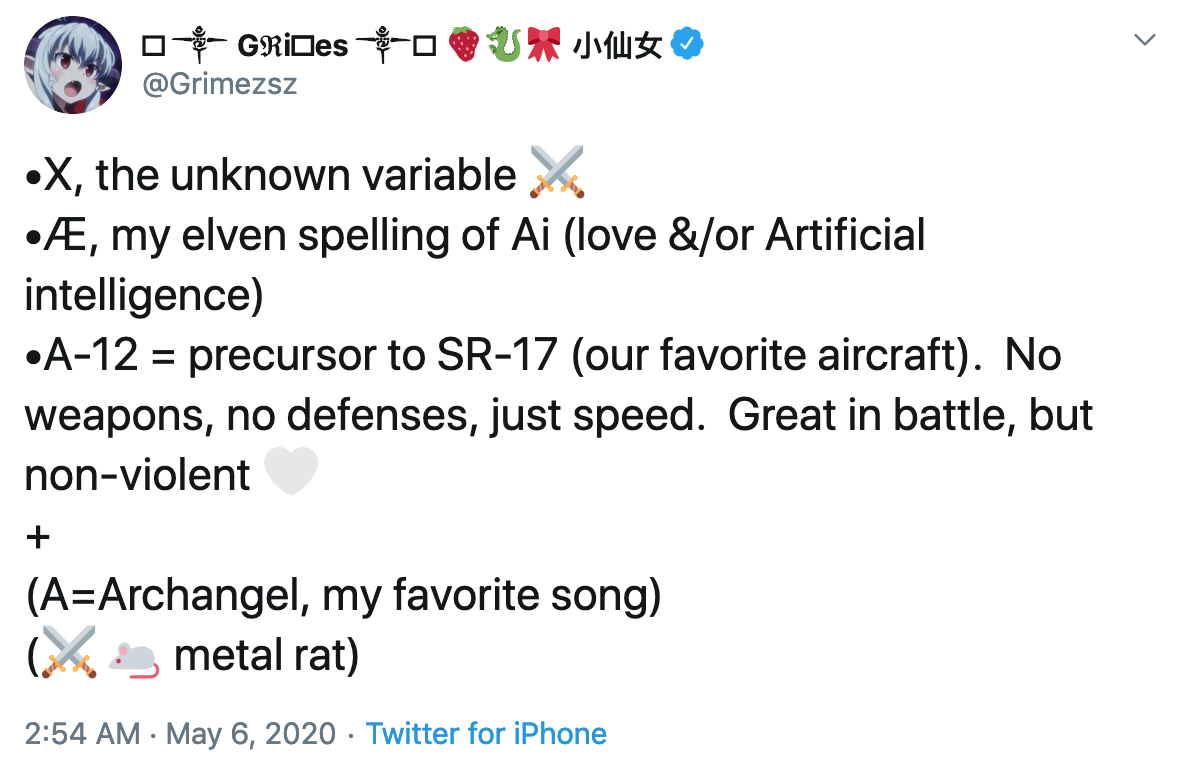Click the green dragon emoji in name
The width and height of the screenshot is (1186, 768).
504,44
